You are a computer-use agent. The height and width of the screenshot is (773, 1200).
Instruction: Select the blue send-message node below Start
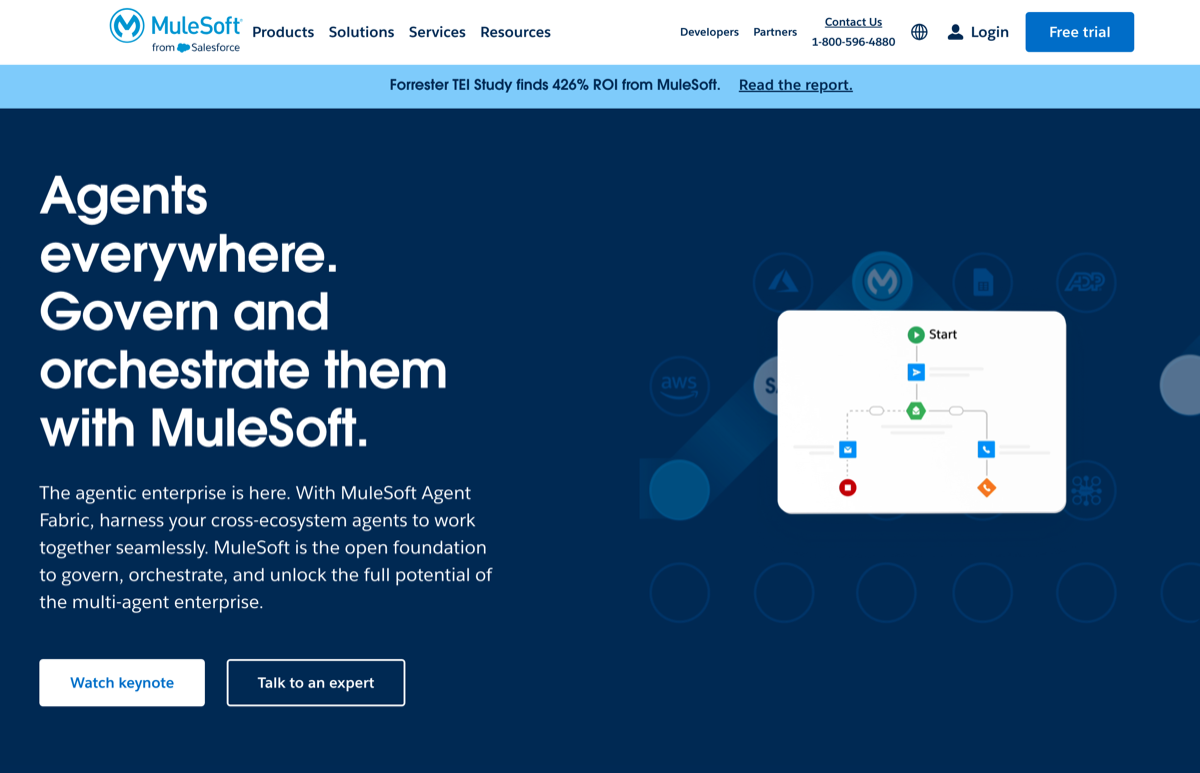pos(917,371)
